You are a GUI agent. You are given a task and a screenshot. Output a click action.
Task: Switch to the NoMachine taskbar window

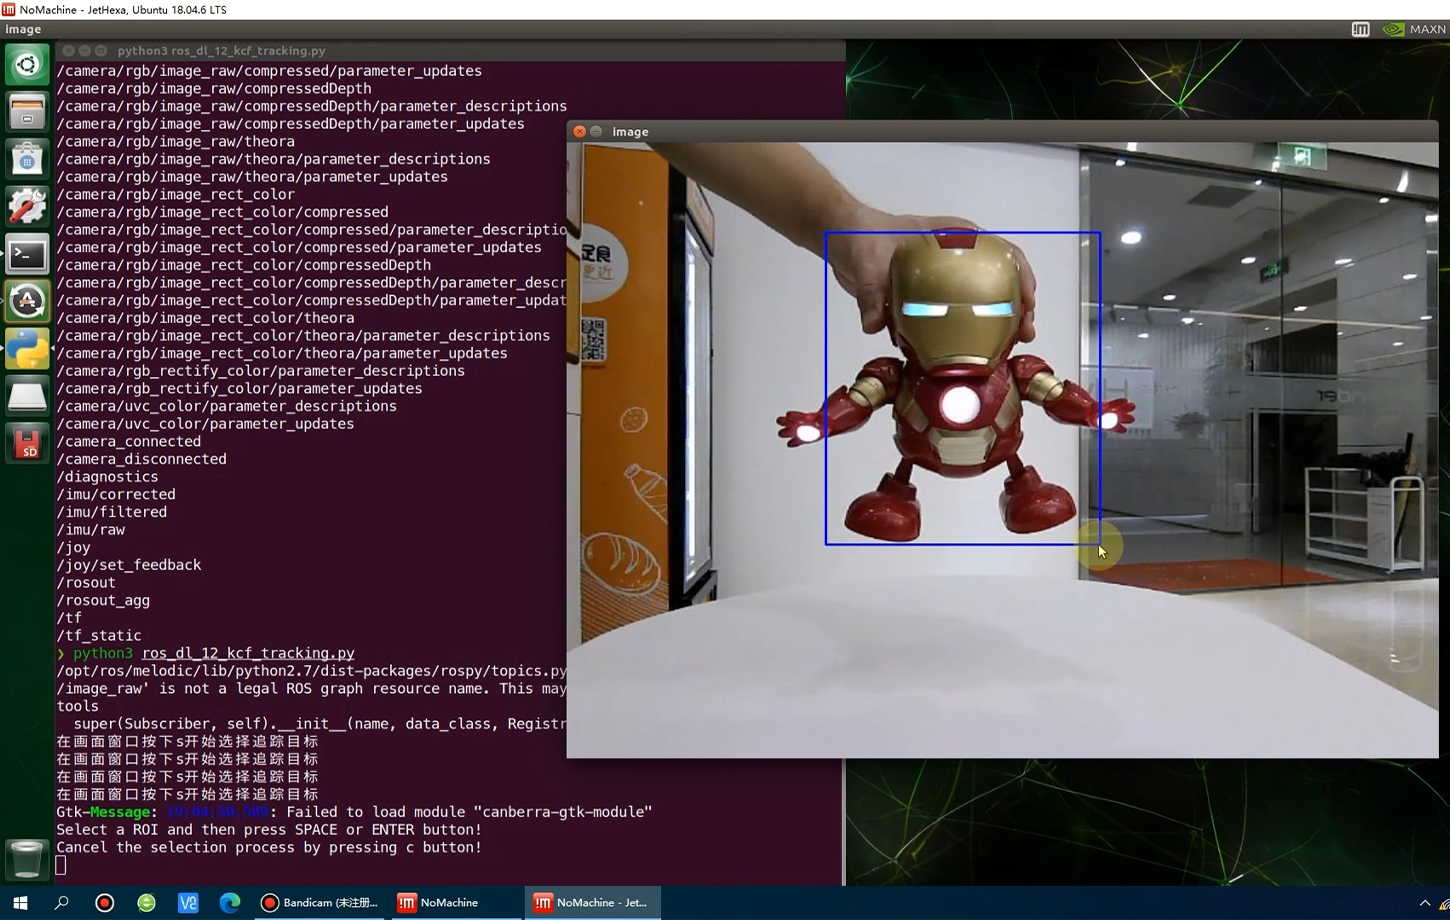[x=455, y=902]
